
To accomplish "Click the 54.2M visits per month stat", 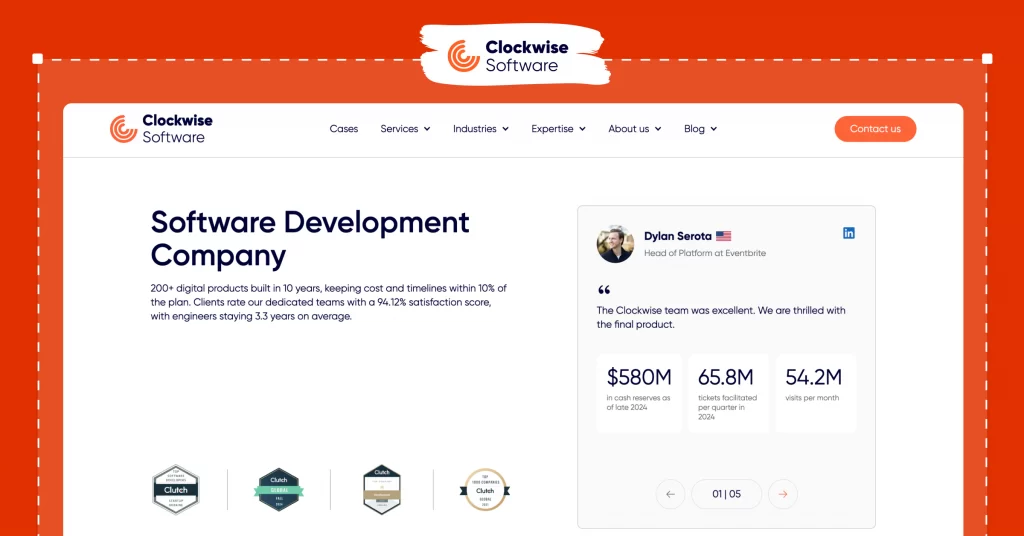I will [816, 393].
